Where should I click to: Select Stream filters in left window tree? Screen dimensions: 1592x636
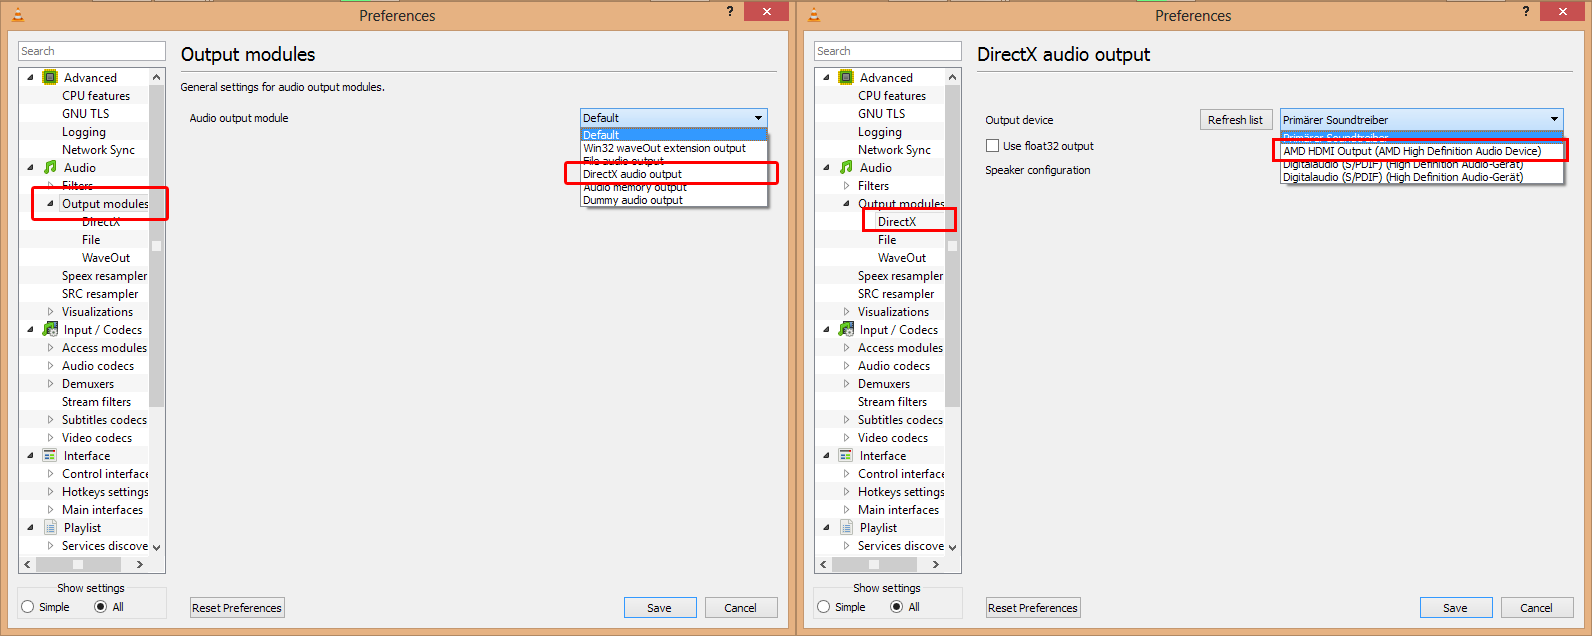point(96,401)
